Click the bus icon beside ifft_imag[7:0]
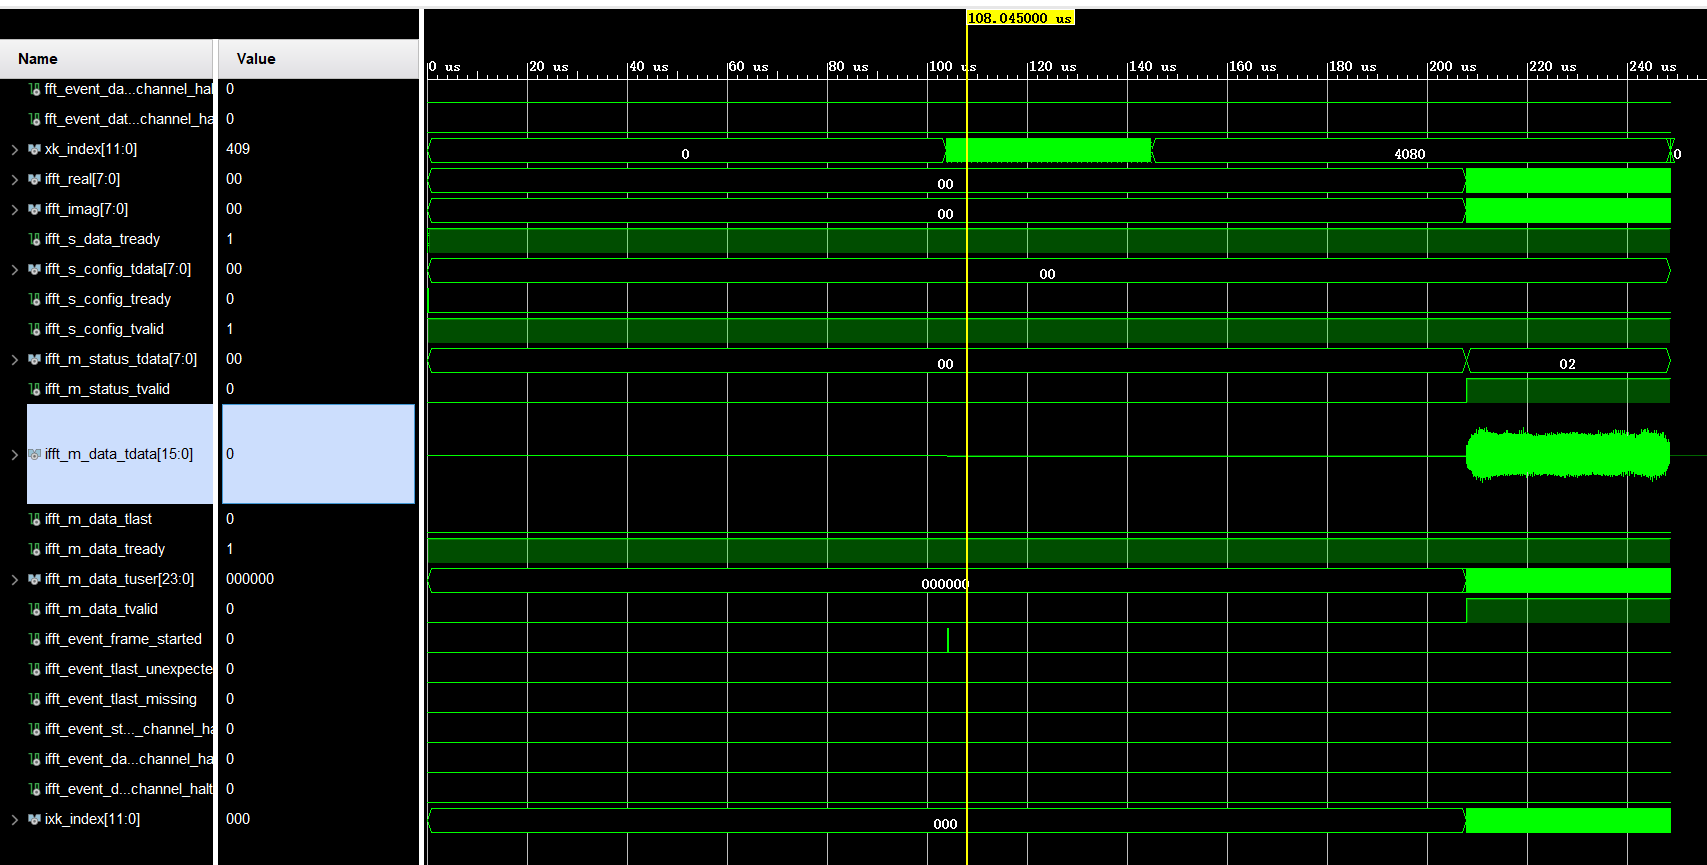Viewport: 1707px width, 865px height. pyautogui.click(x=35, y=209)
